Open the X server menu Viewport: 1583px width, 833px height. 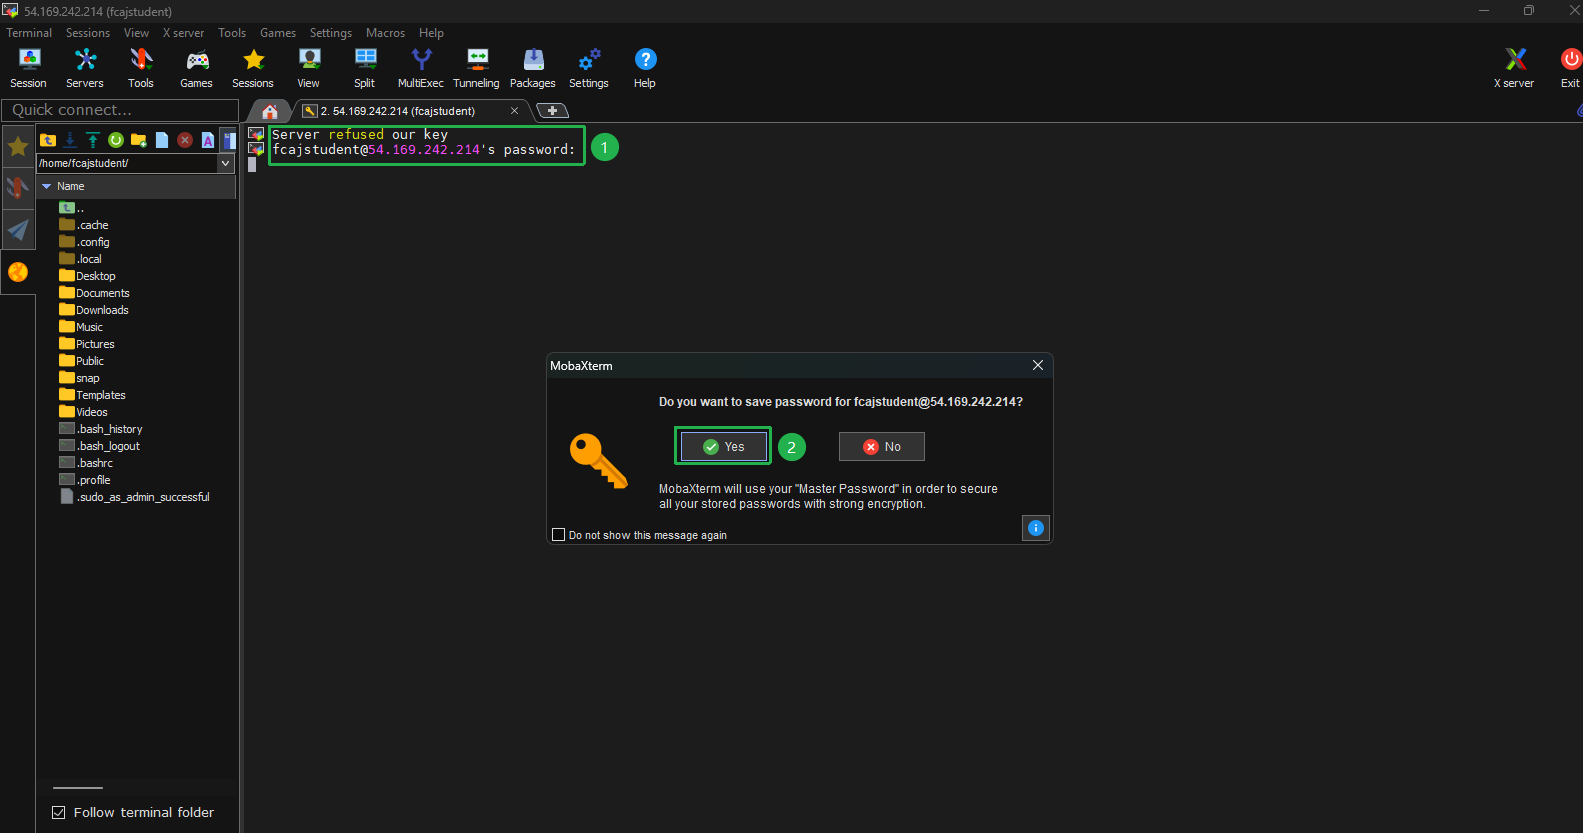tap(183, 33)
